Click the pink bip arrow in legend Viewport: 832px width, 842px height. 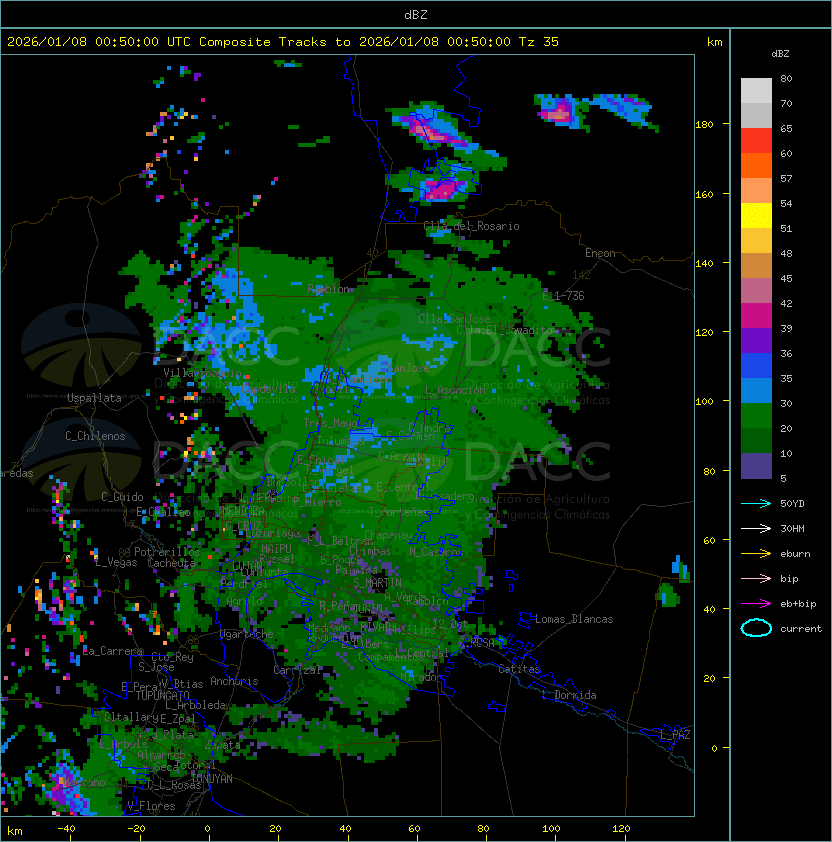pyautogui.click(x=756, y=578)
